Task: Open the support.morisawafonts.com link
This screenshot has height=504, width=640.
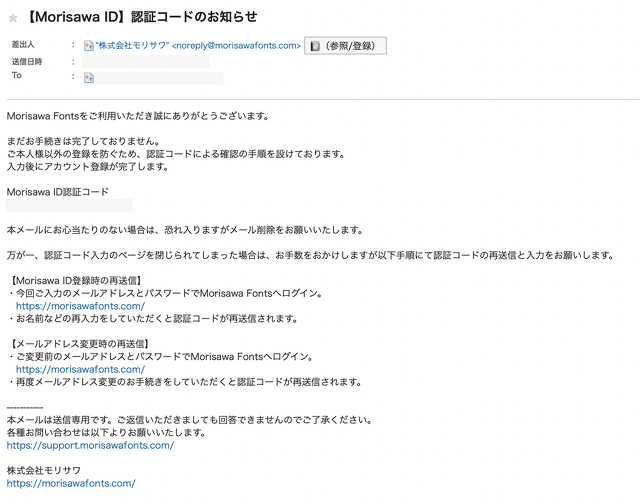Action: pyautogui.click(x=90, y=445)
